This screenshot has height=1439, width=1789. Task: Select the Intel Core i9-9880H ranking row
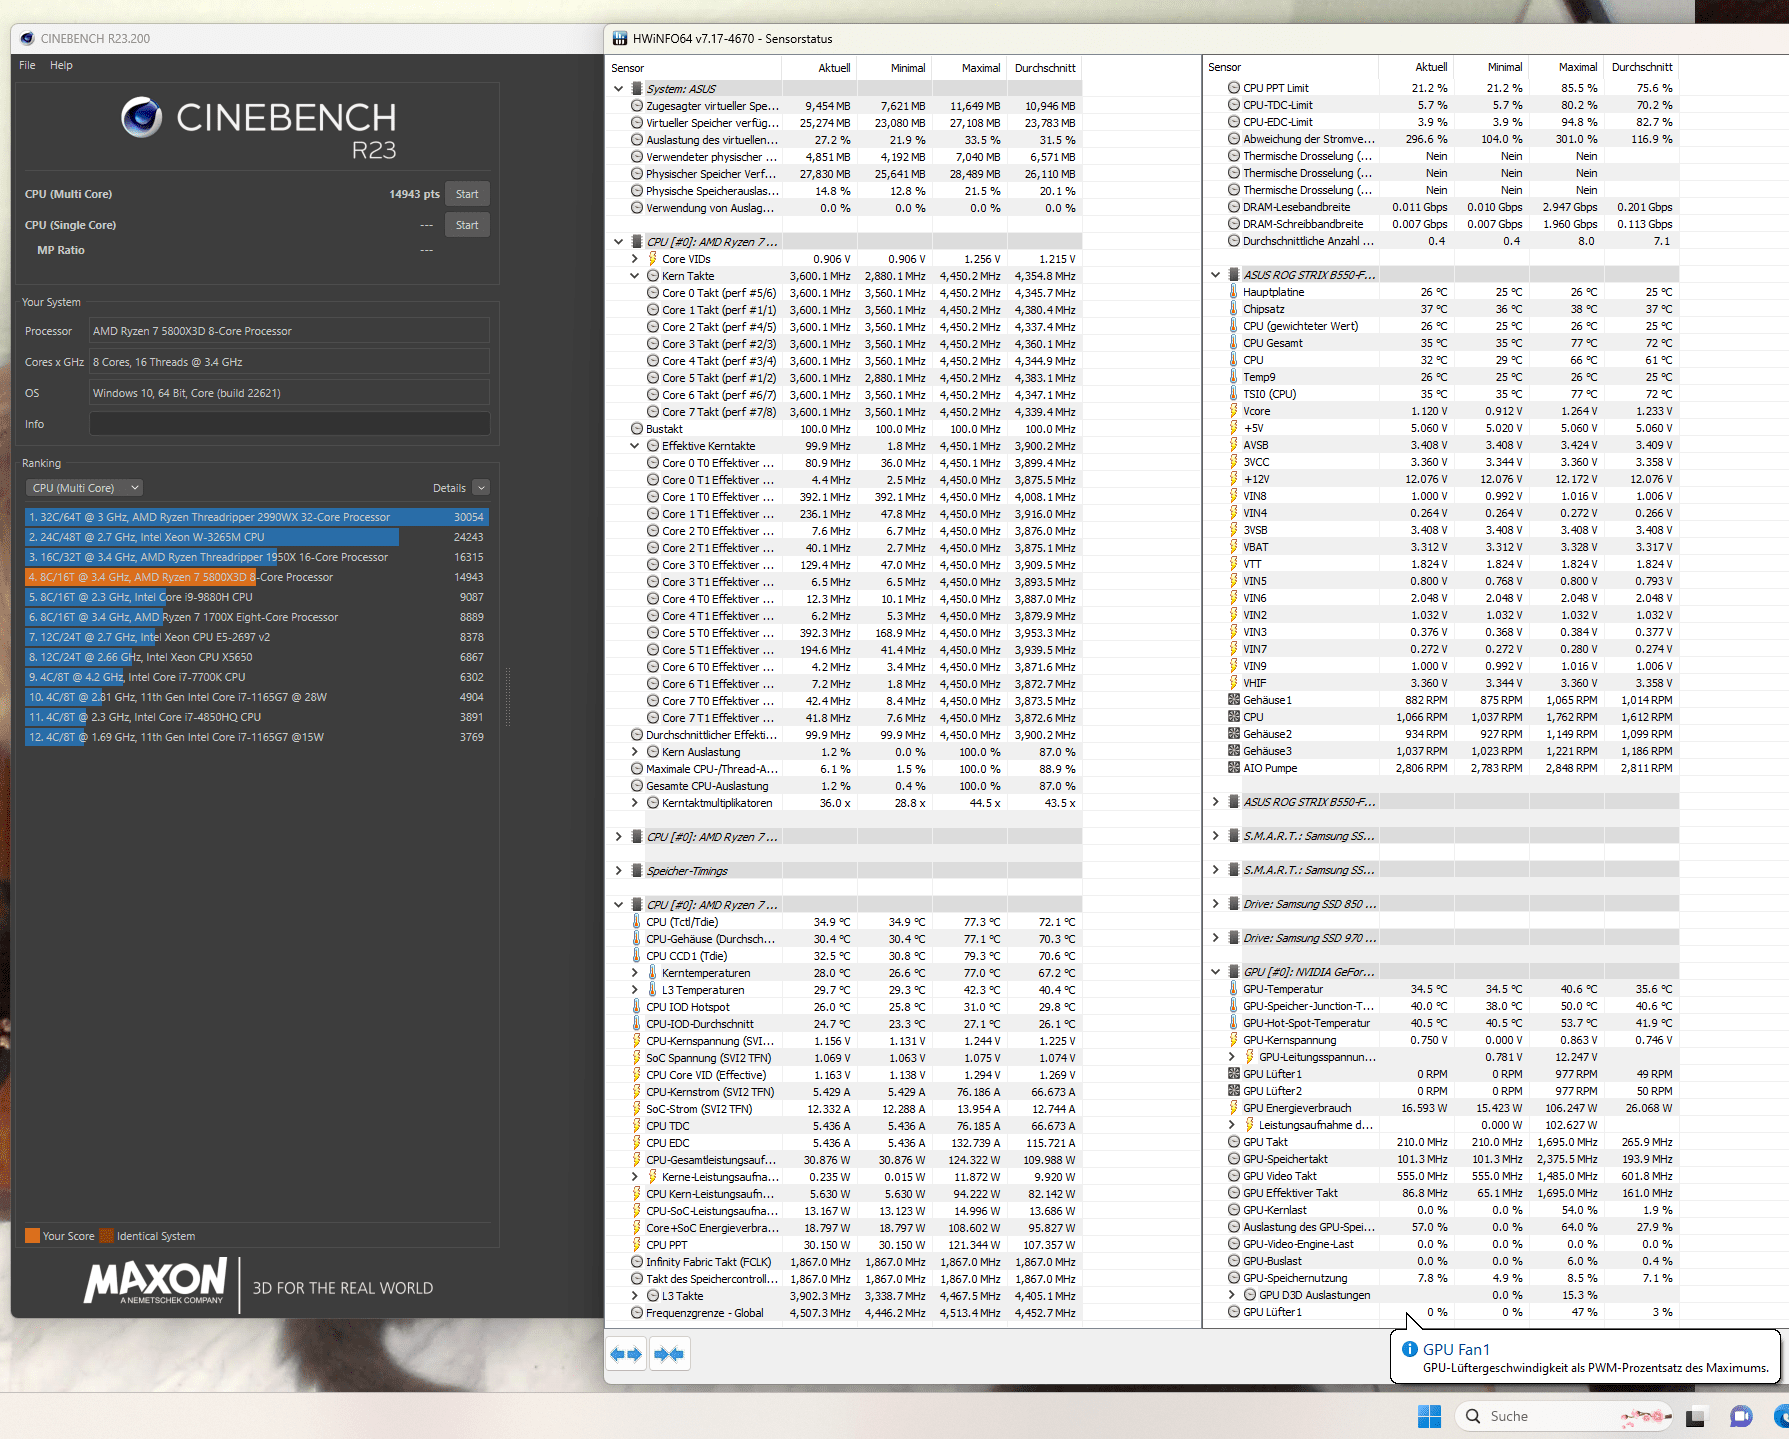(257, 597)
